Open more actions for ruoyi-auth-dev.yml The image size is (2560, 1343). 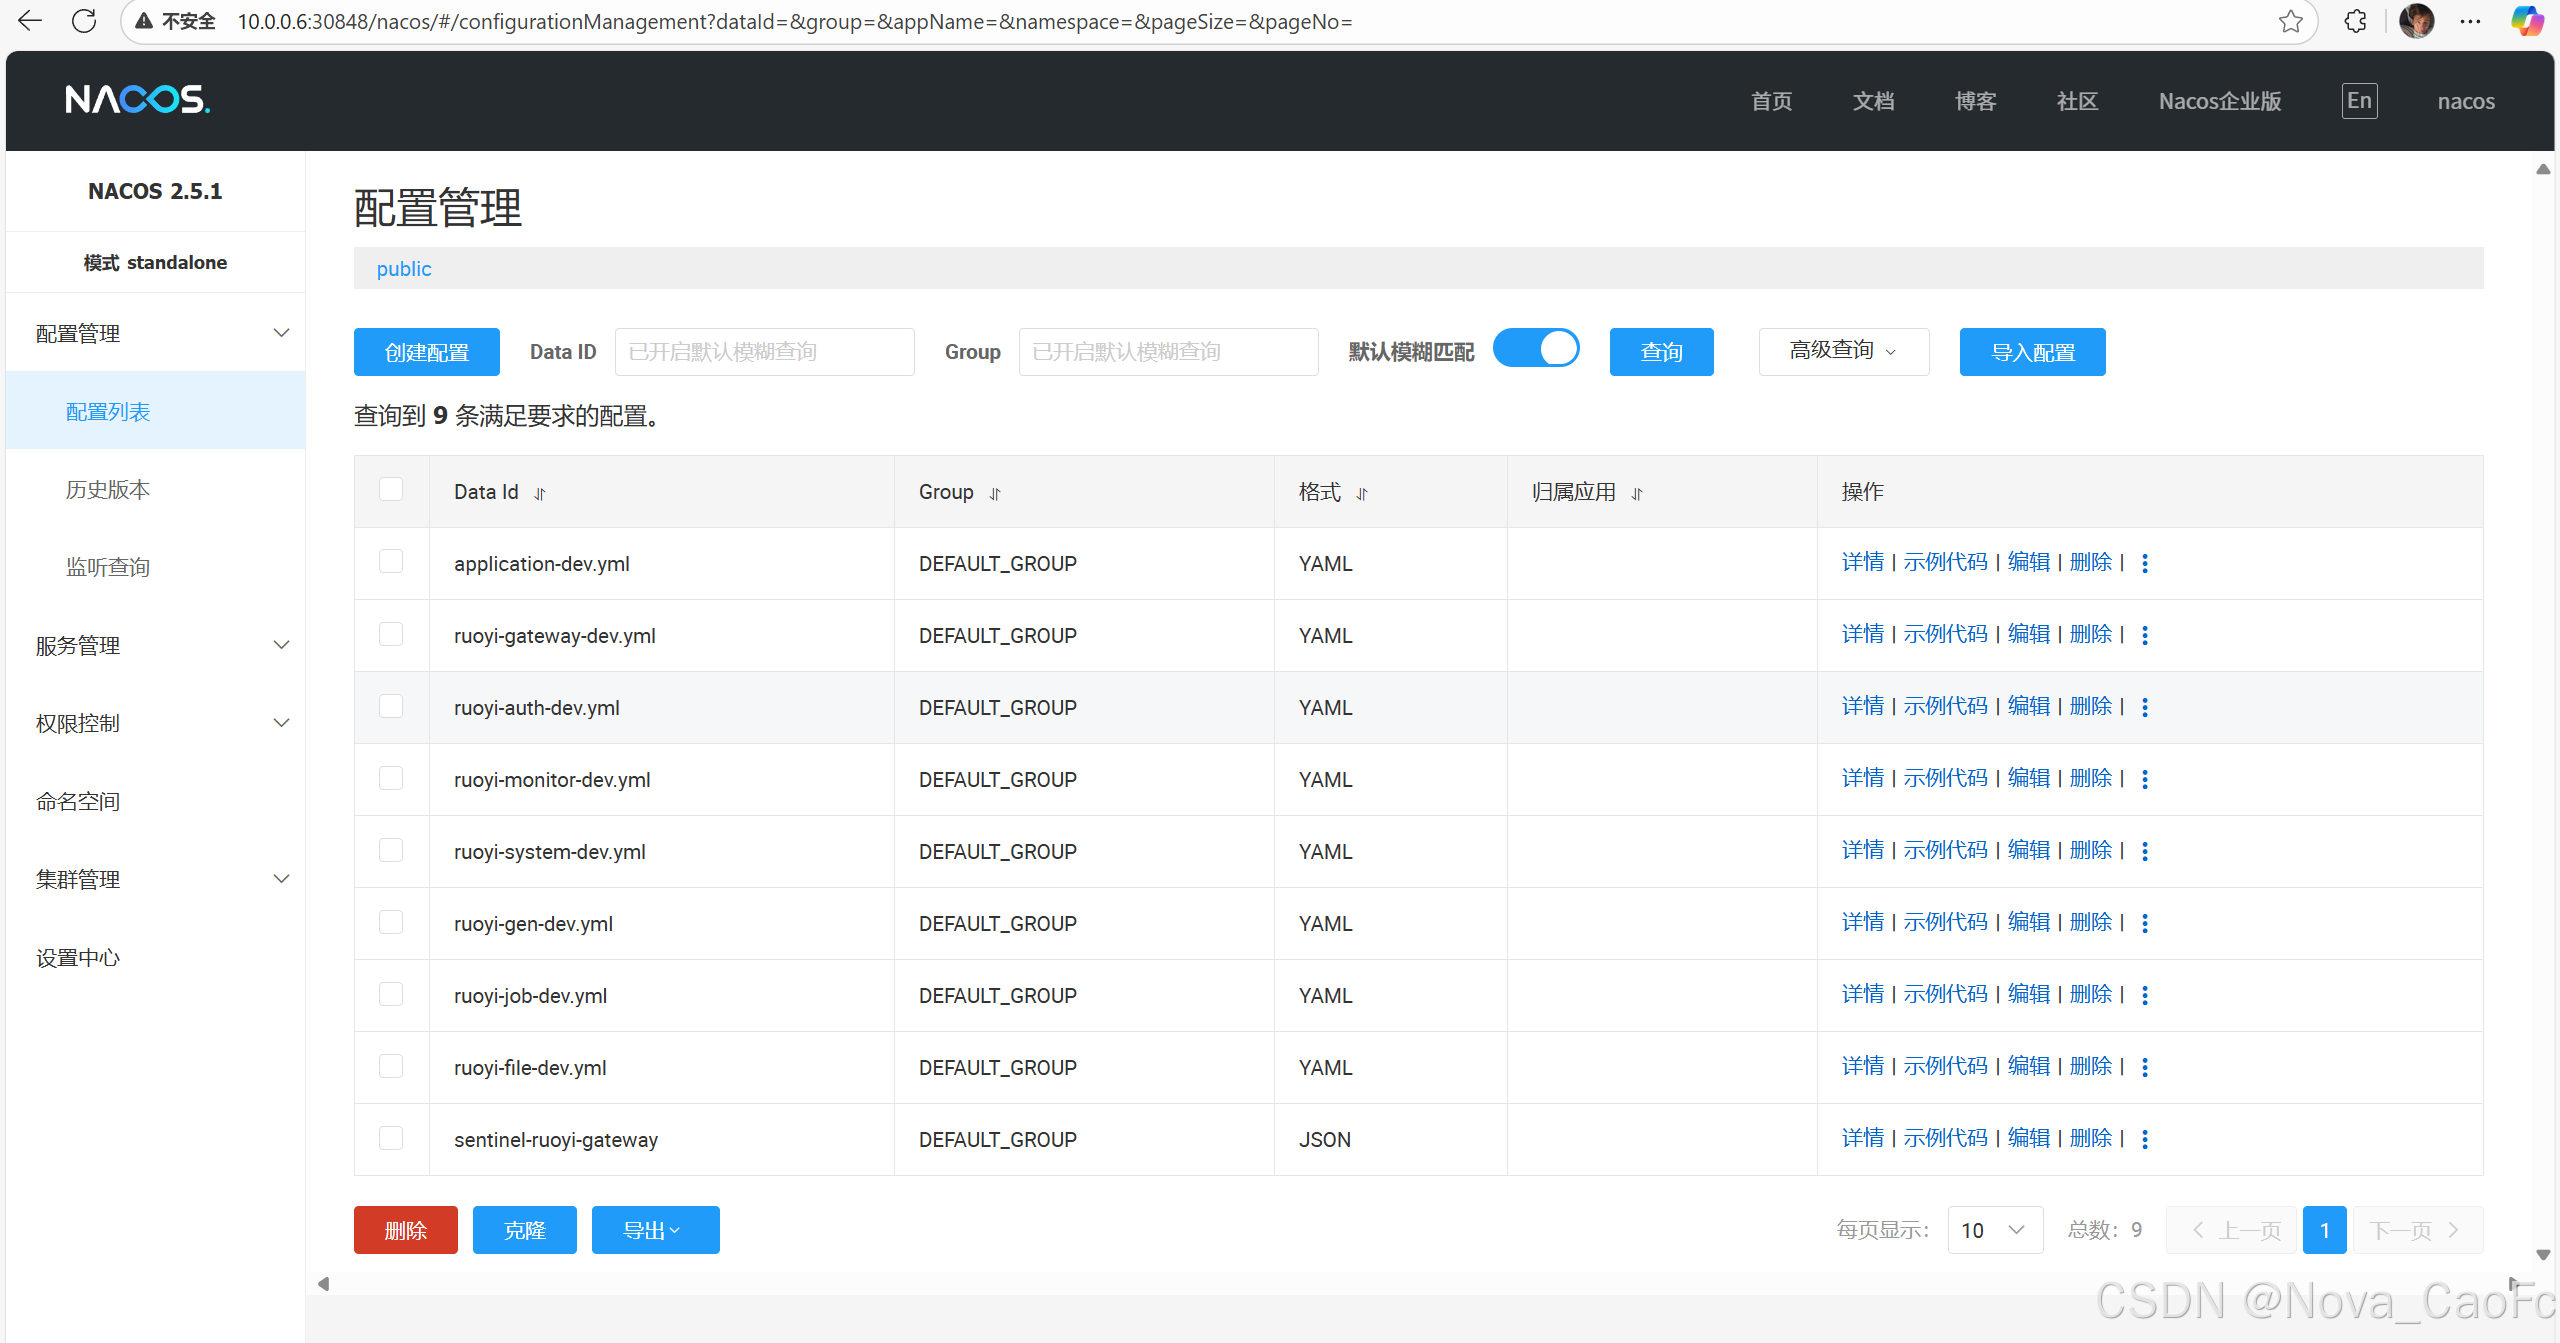[2145, 707]
